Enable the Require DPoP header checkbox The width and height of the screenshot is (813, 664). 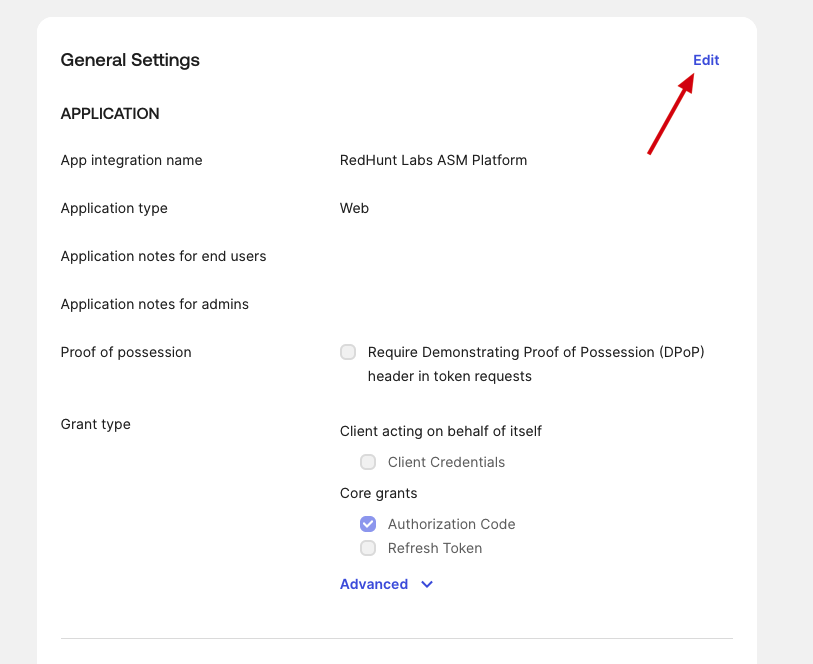click(x=348, y=352)
